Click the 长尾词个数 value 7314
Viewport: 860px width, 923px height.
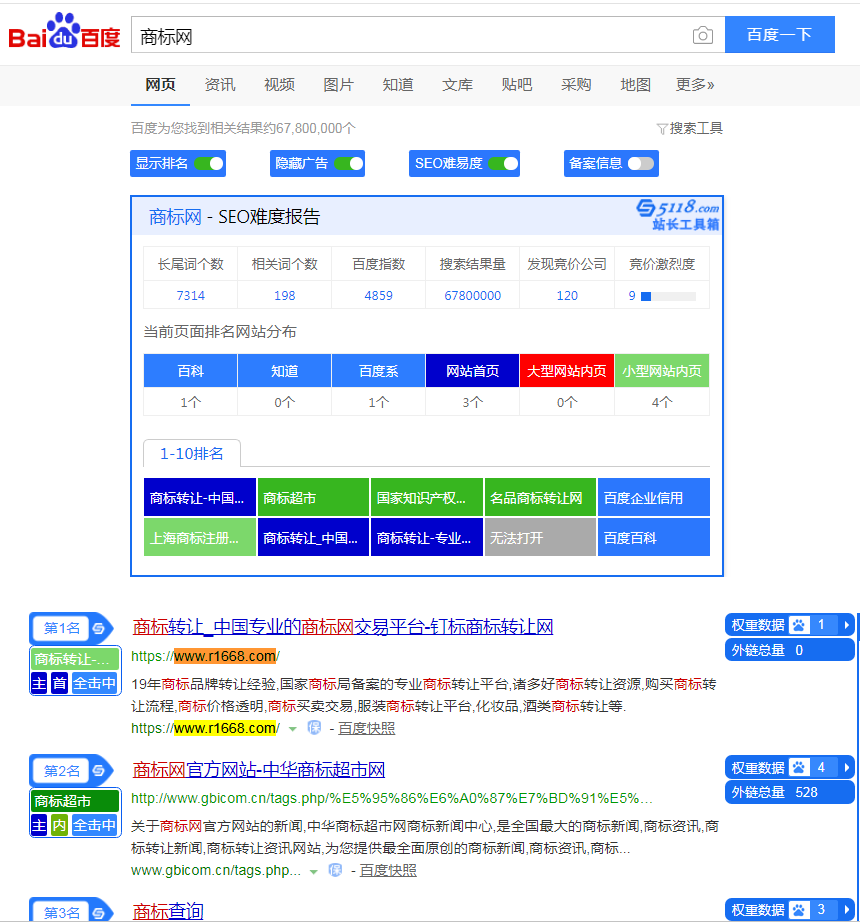point(191,296)
